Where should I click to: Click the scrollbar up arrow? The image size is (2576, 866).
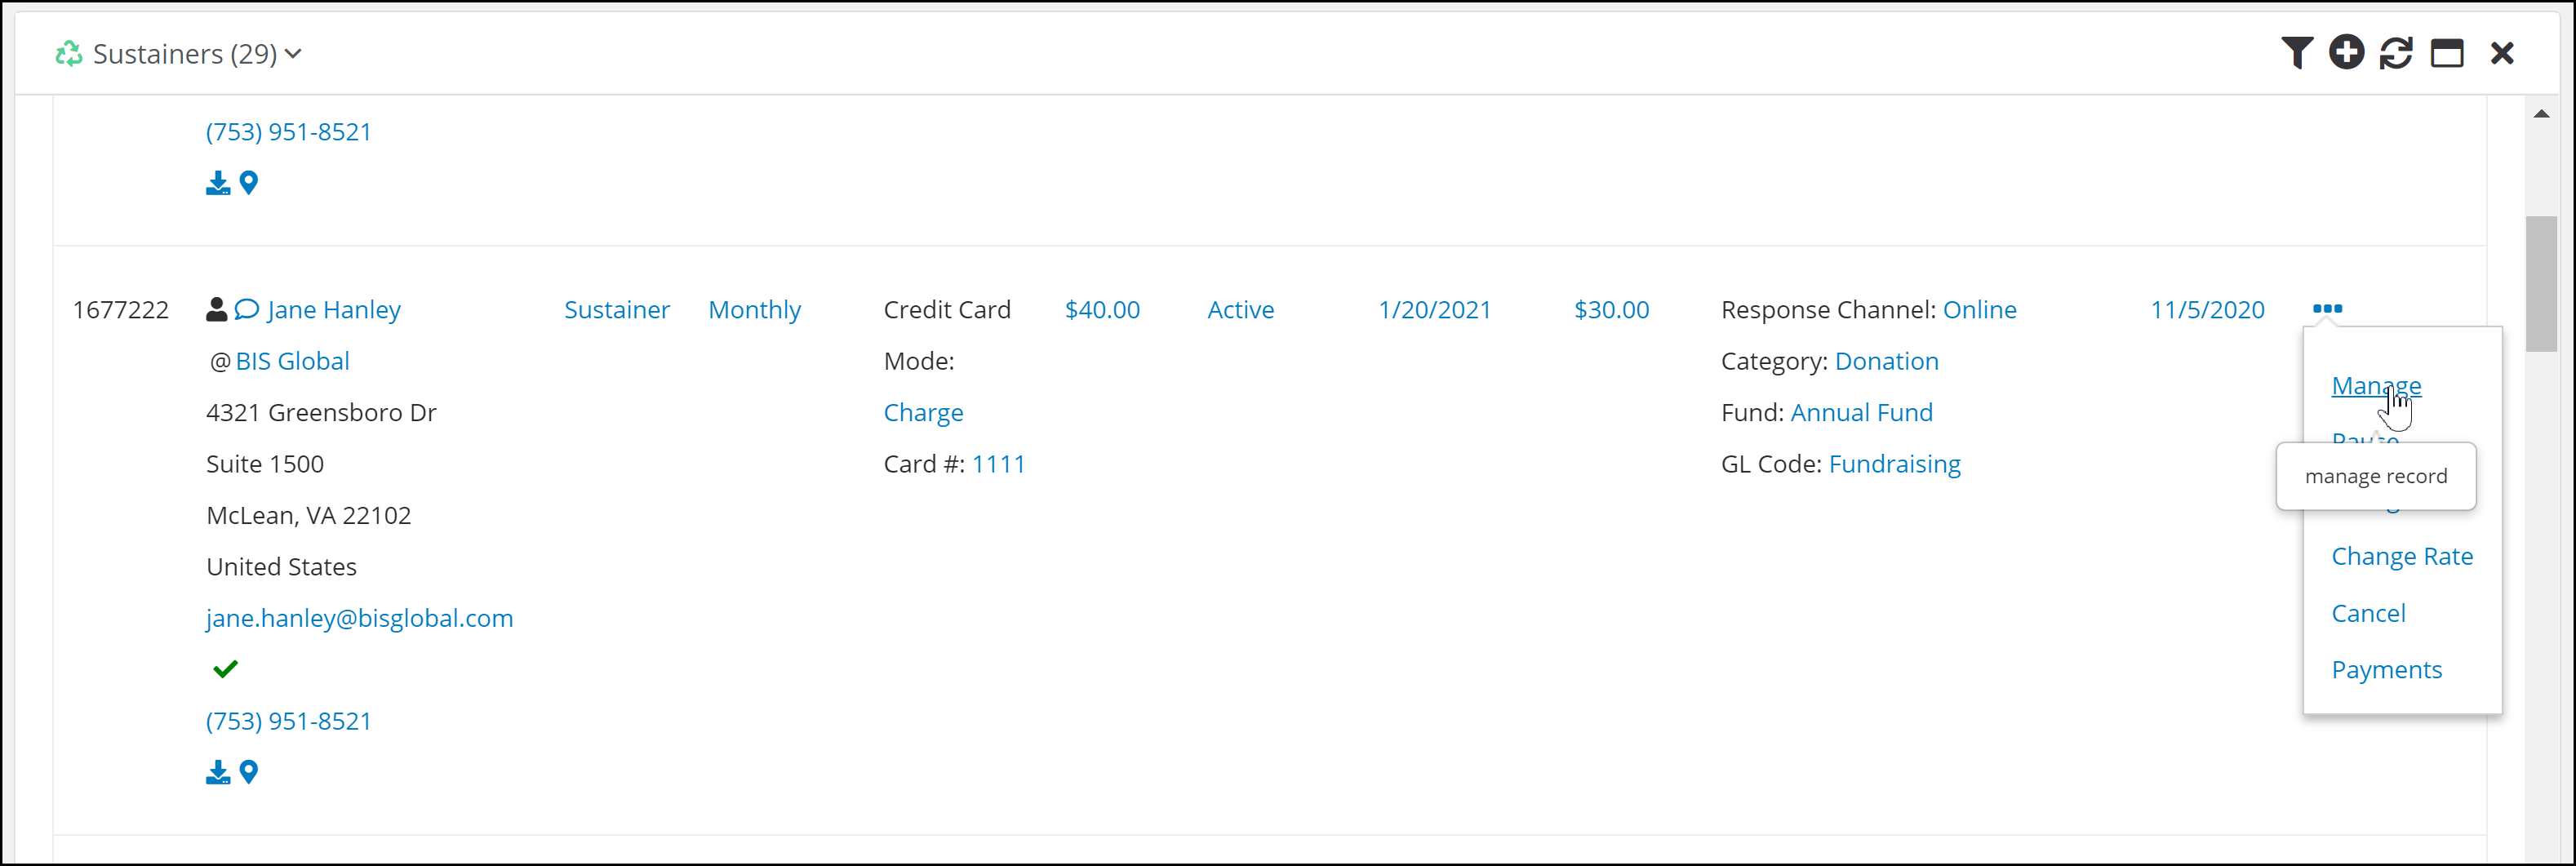(2541, 114)
